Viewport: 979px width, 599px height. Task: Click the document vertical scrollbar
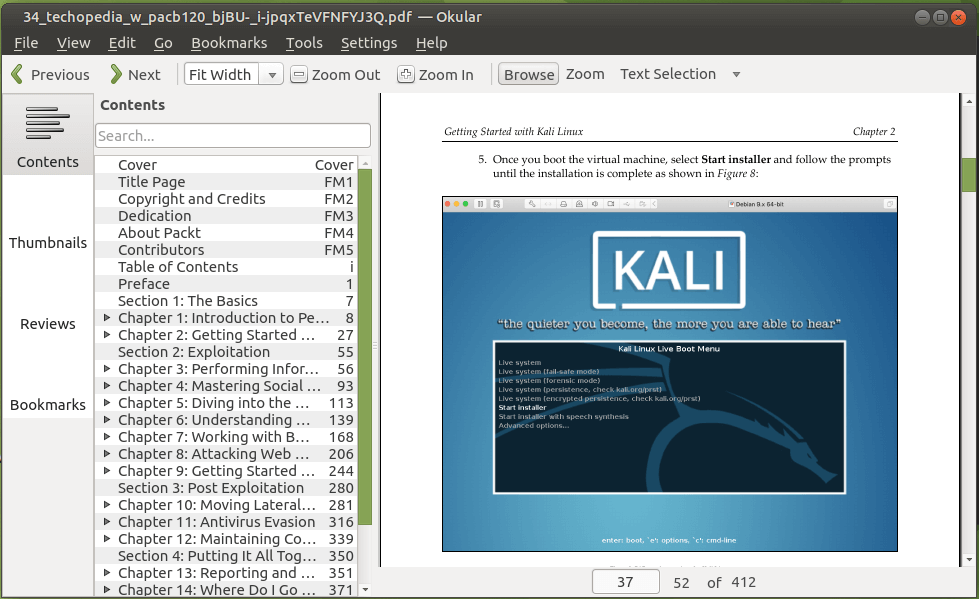pos(968,176)
